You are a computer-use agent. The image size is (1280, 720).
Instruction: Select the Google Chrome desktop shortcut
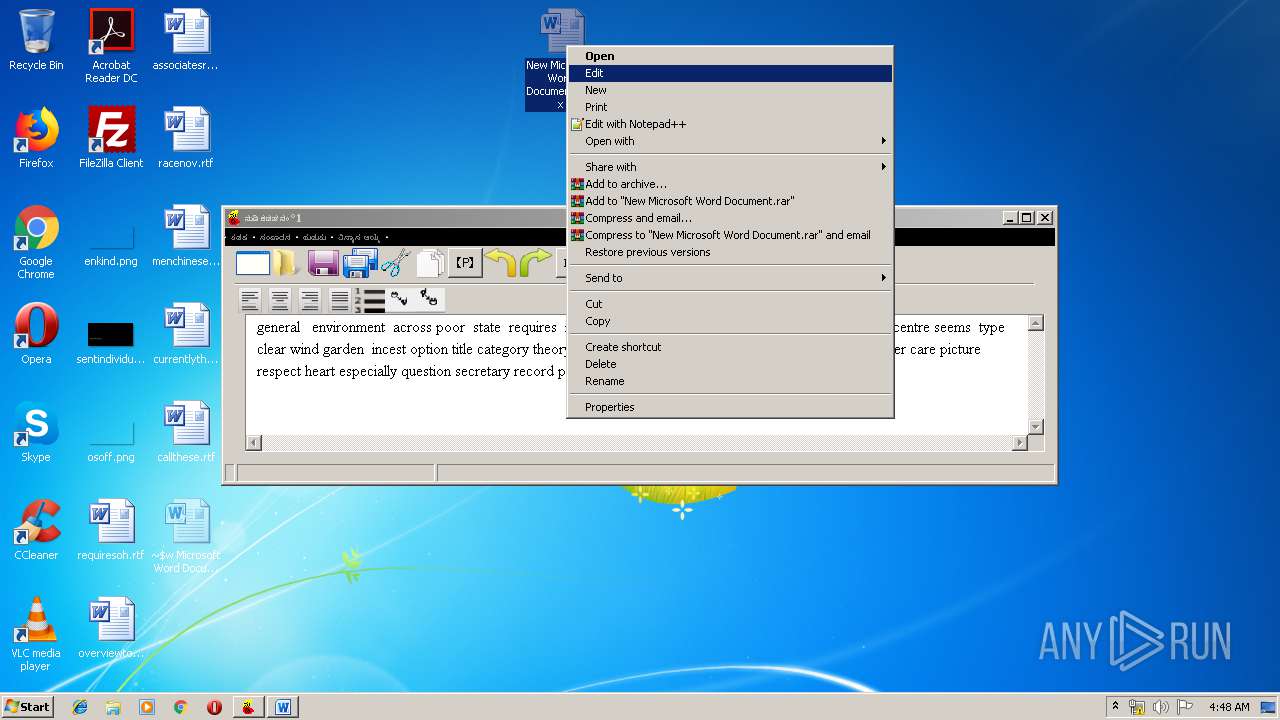click(36, 243)
